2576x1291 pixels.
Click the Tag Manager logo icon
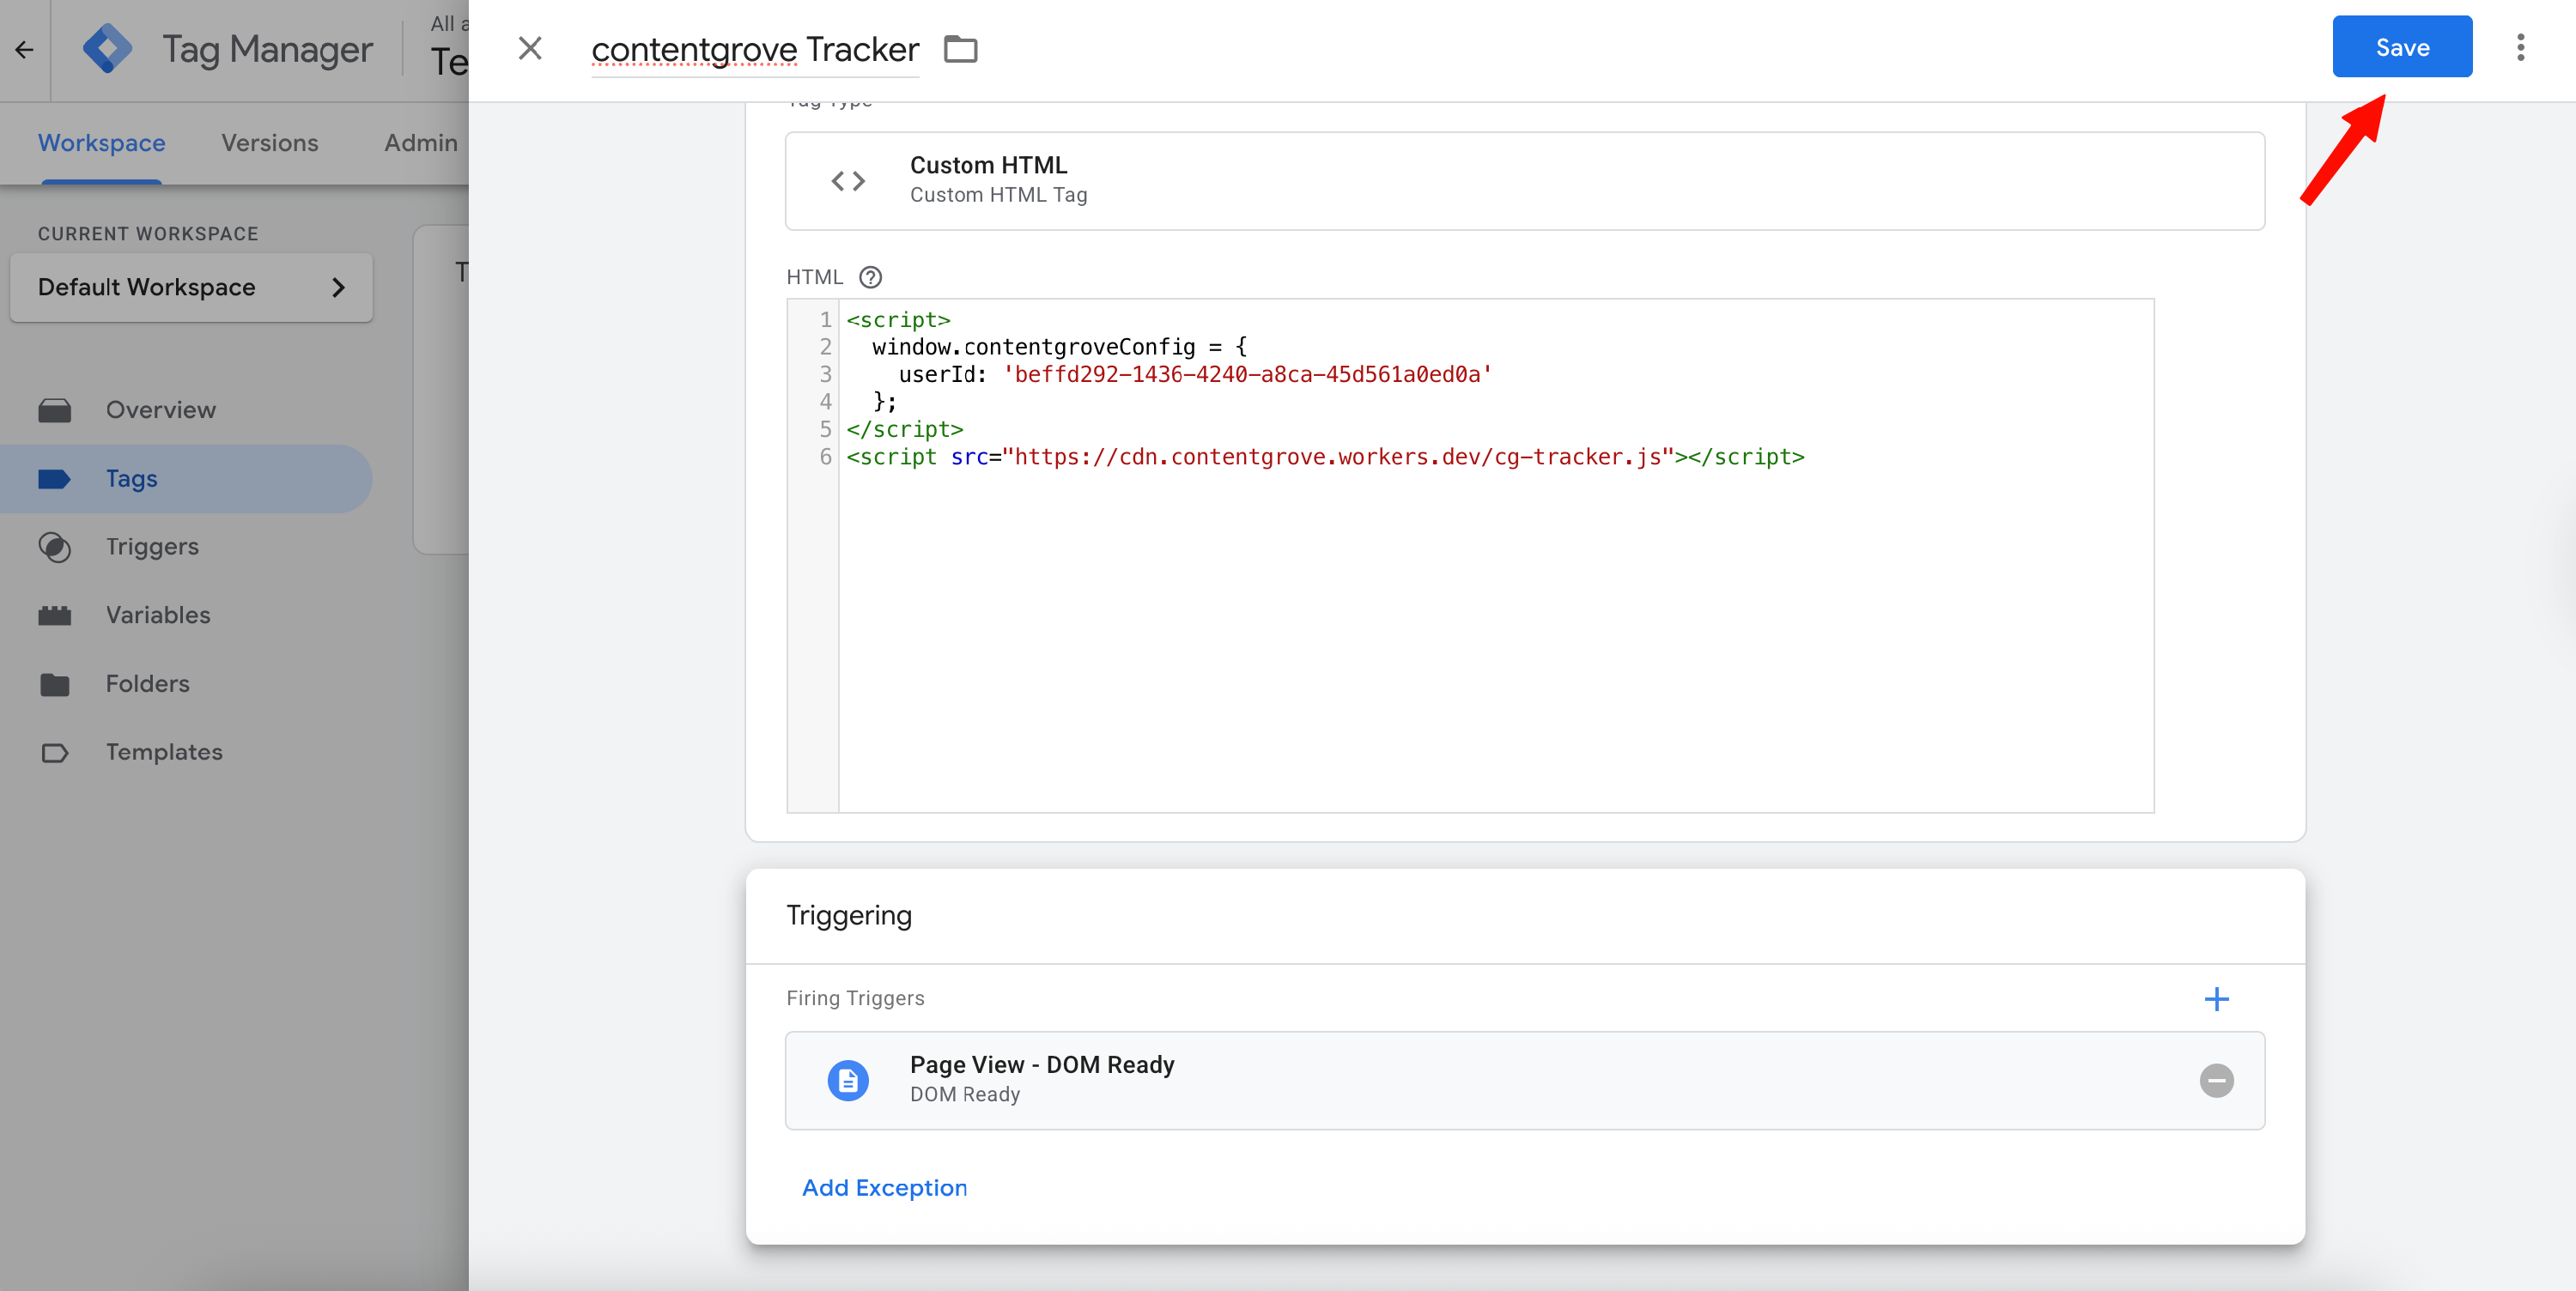coord(107,49)
